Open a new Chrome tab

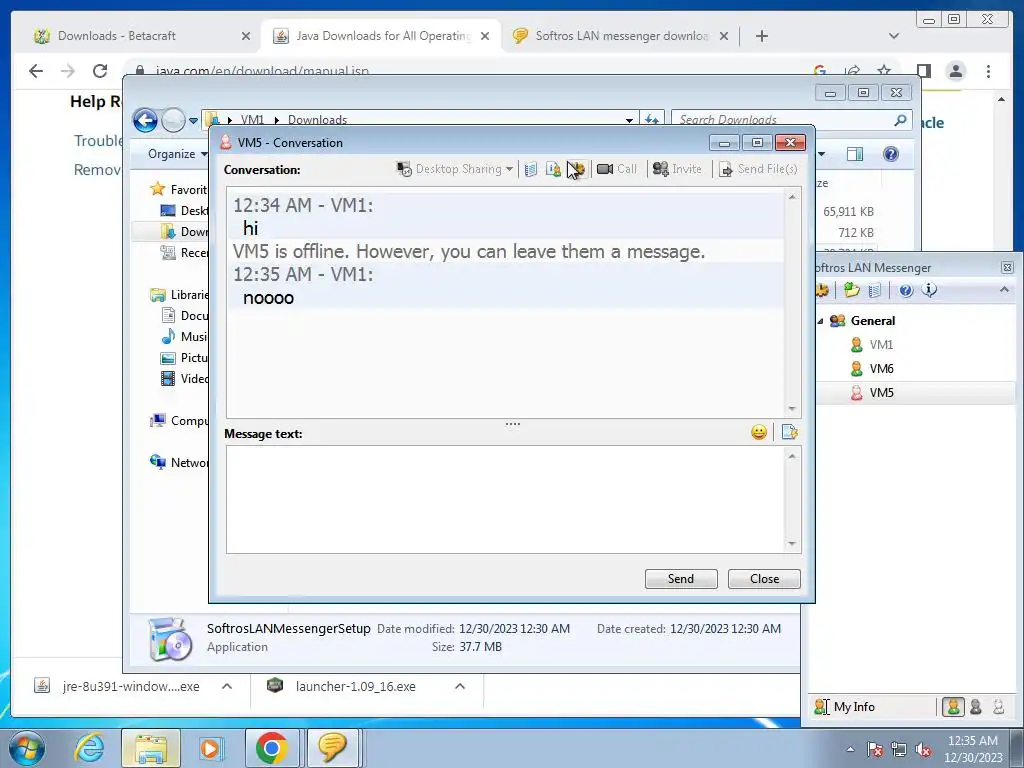pos(761,36)
